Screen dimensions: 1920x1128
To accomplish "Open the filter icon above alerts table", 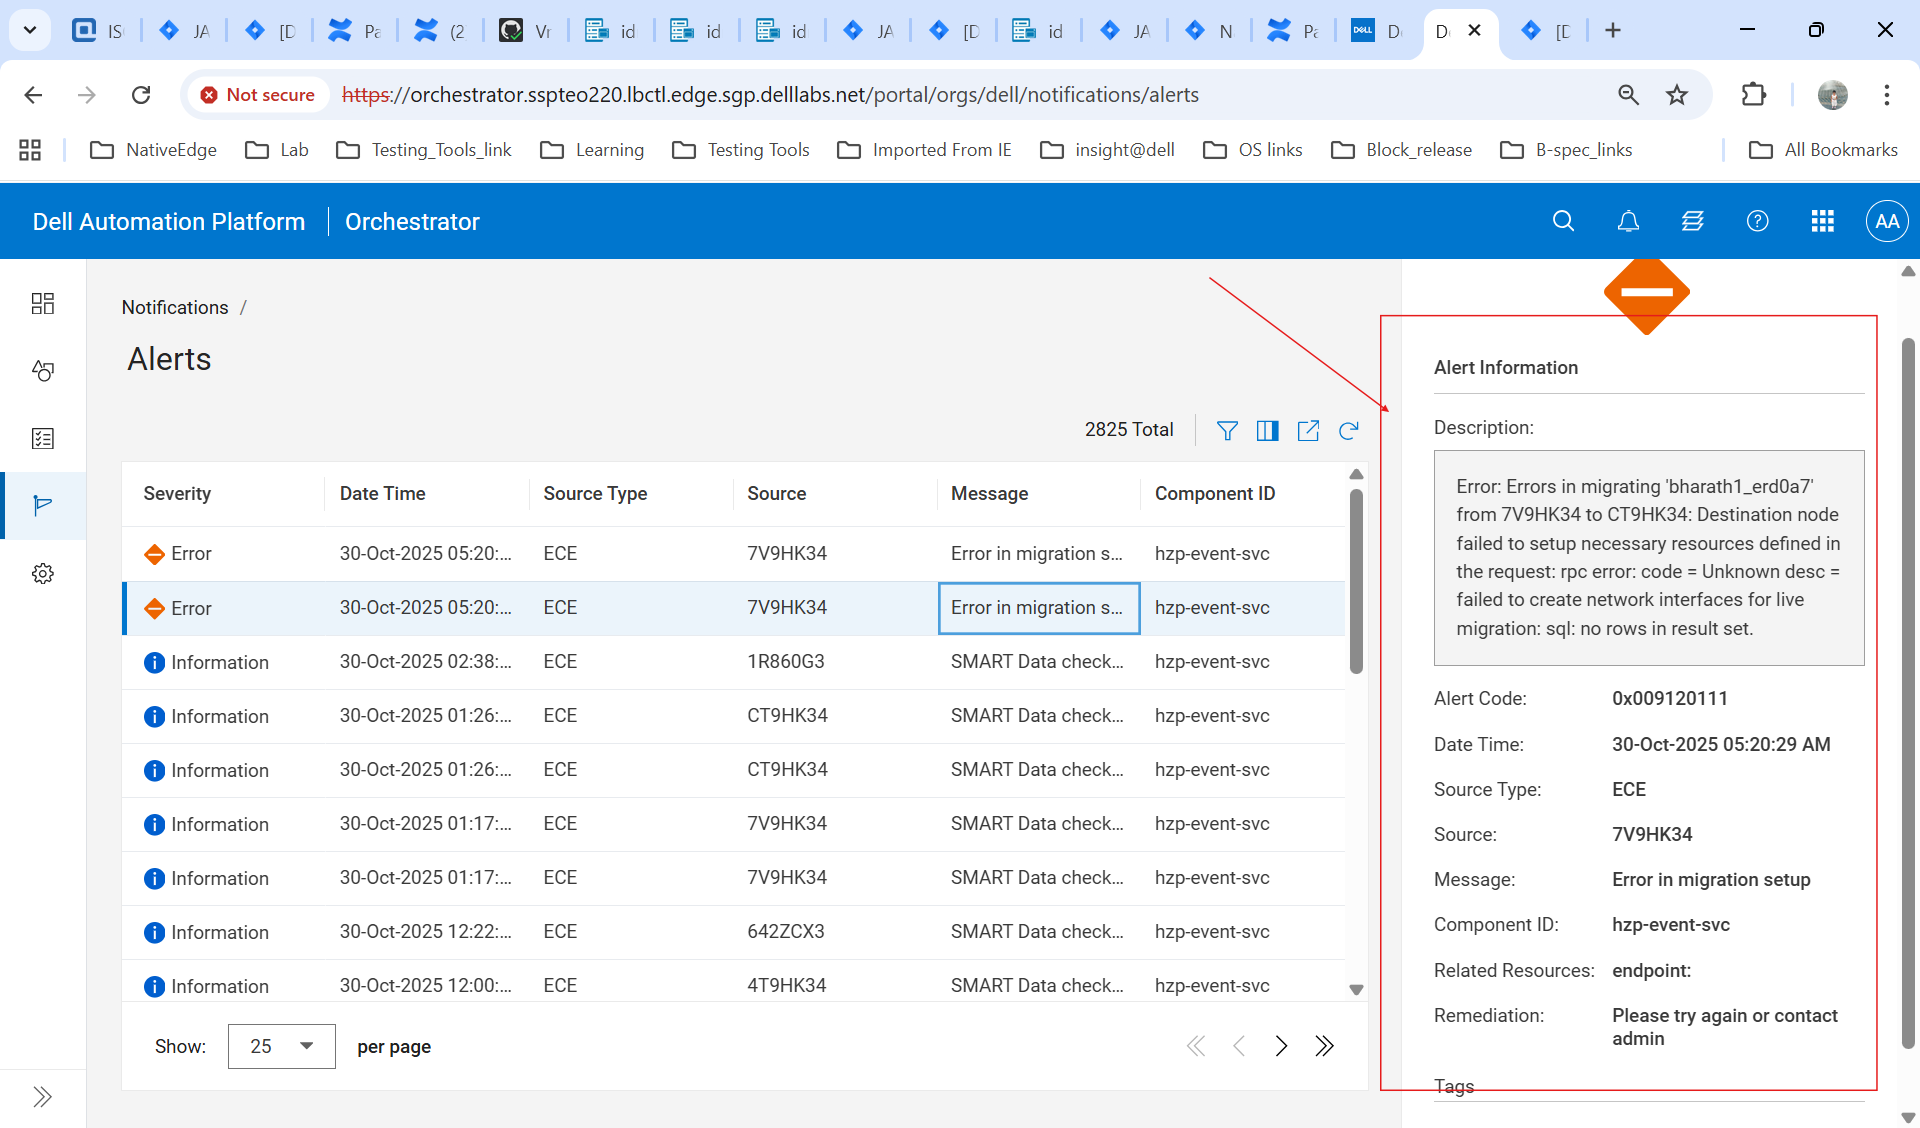I will (x=1227, y=430).
